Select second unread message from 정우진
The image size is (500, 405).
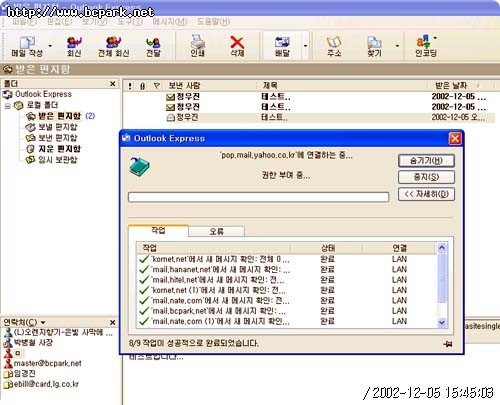click(x=309, y=107)
